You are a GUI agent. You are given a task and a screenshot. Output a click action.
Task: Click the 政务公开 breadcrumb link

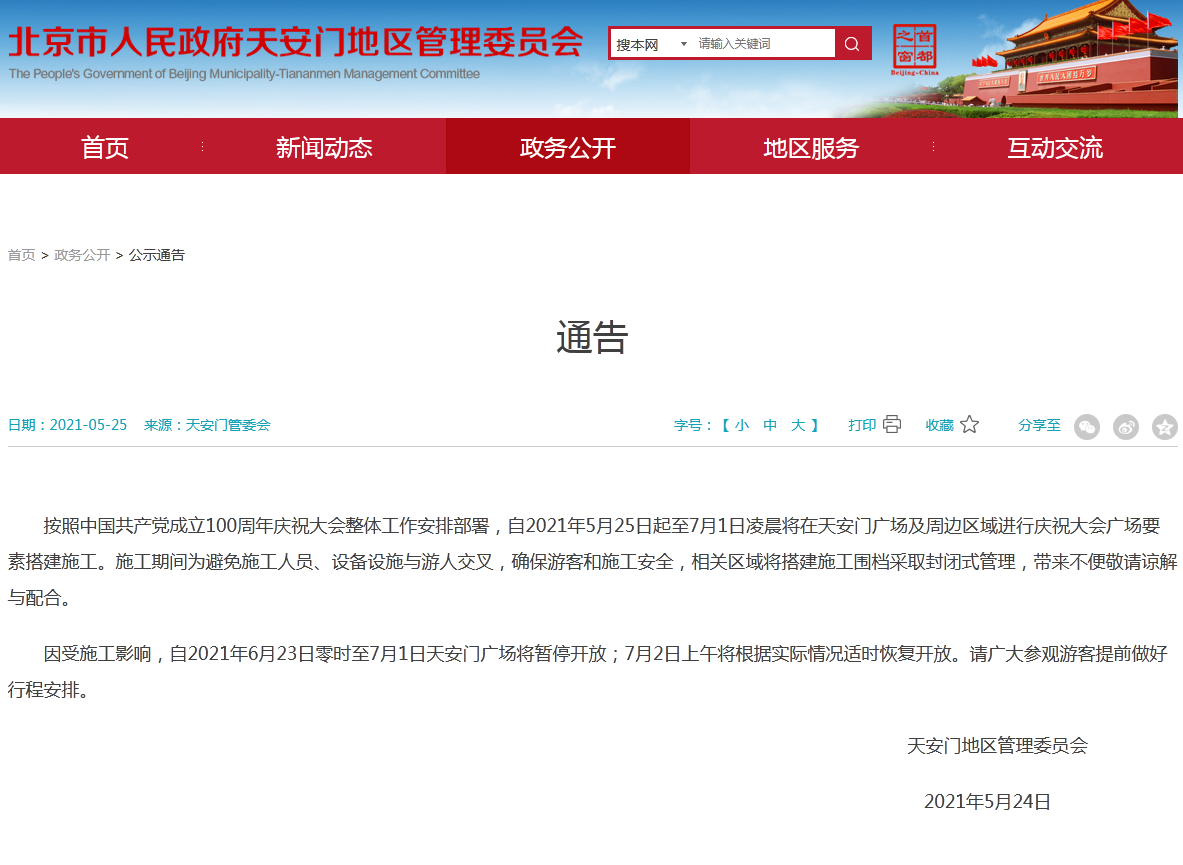[82, 255]
